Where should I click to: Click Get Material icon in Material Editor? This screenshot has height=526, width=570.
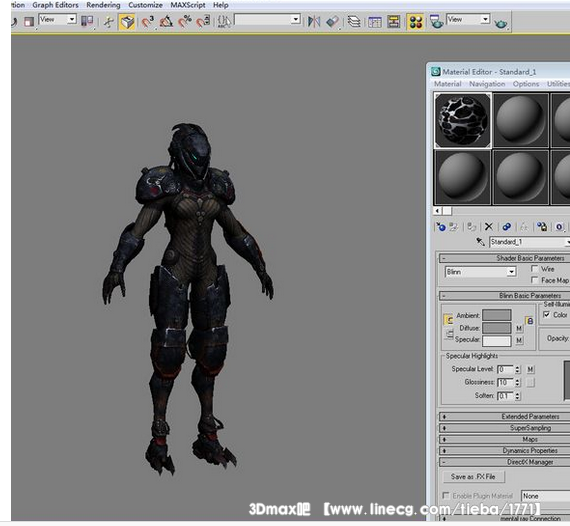pyautogui.click(x=441, y=227)
